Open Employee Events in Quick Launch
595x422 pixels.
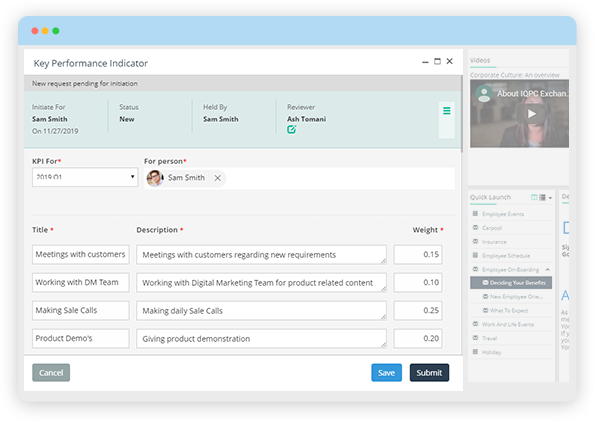503,214
